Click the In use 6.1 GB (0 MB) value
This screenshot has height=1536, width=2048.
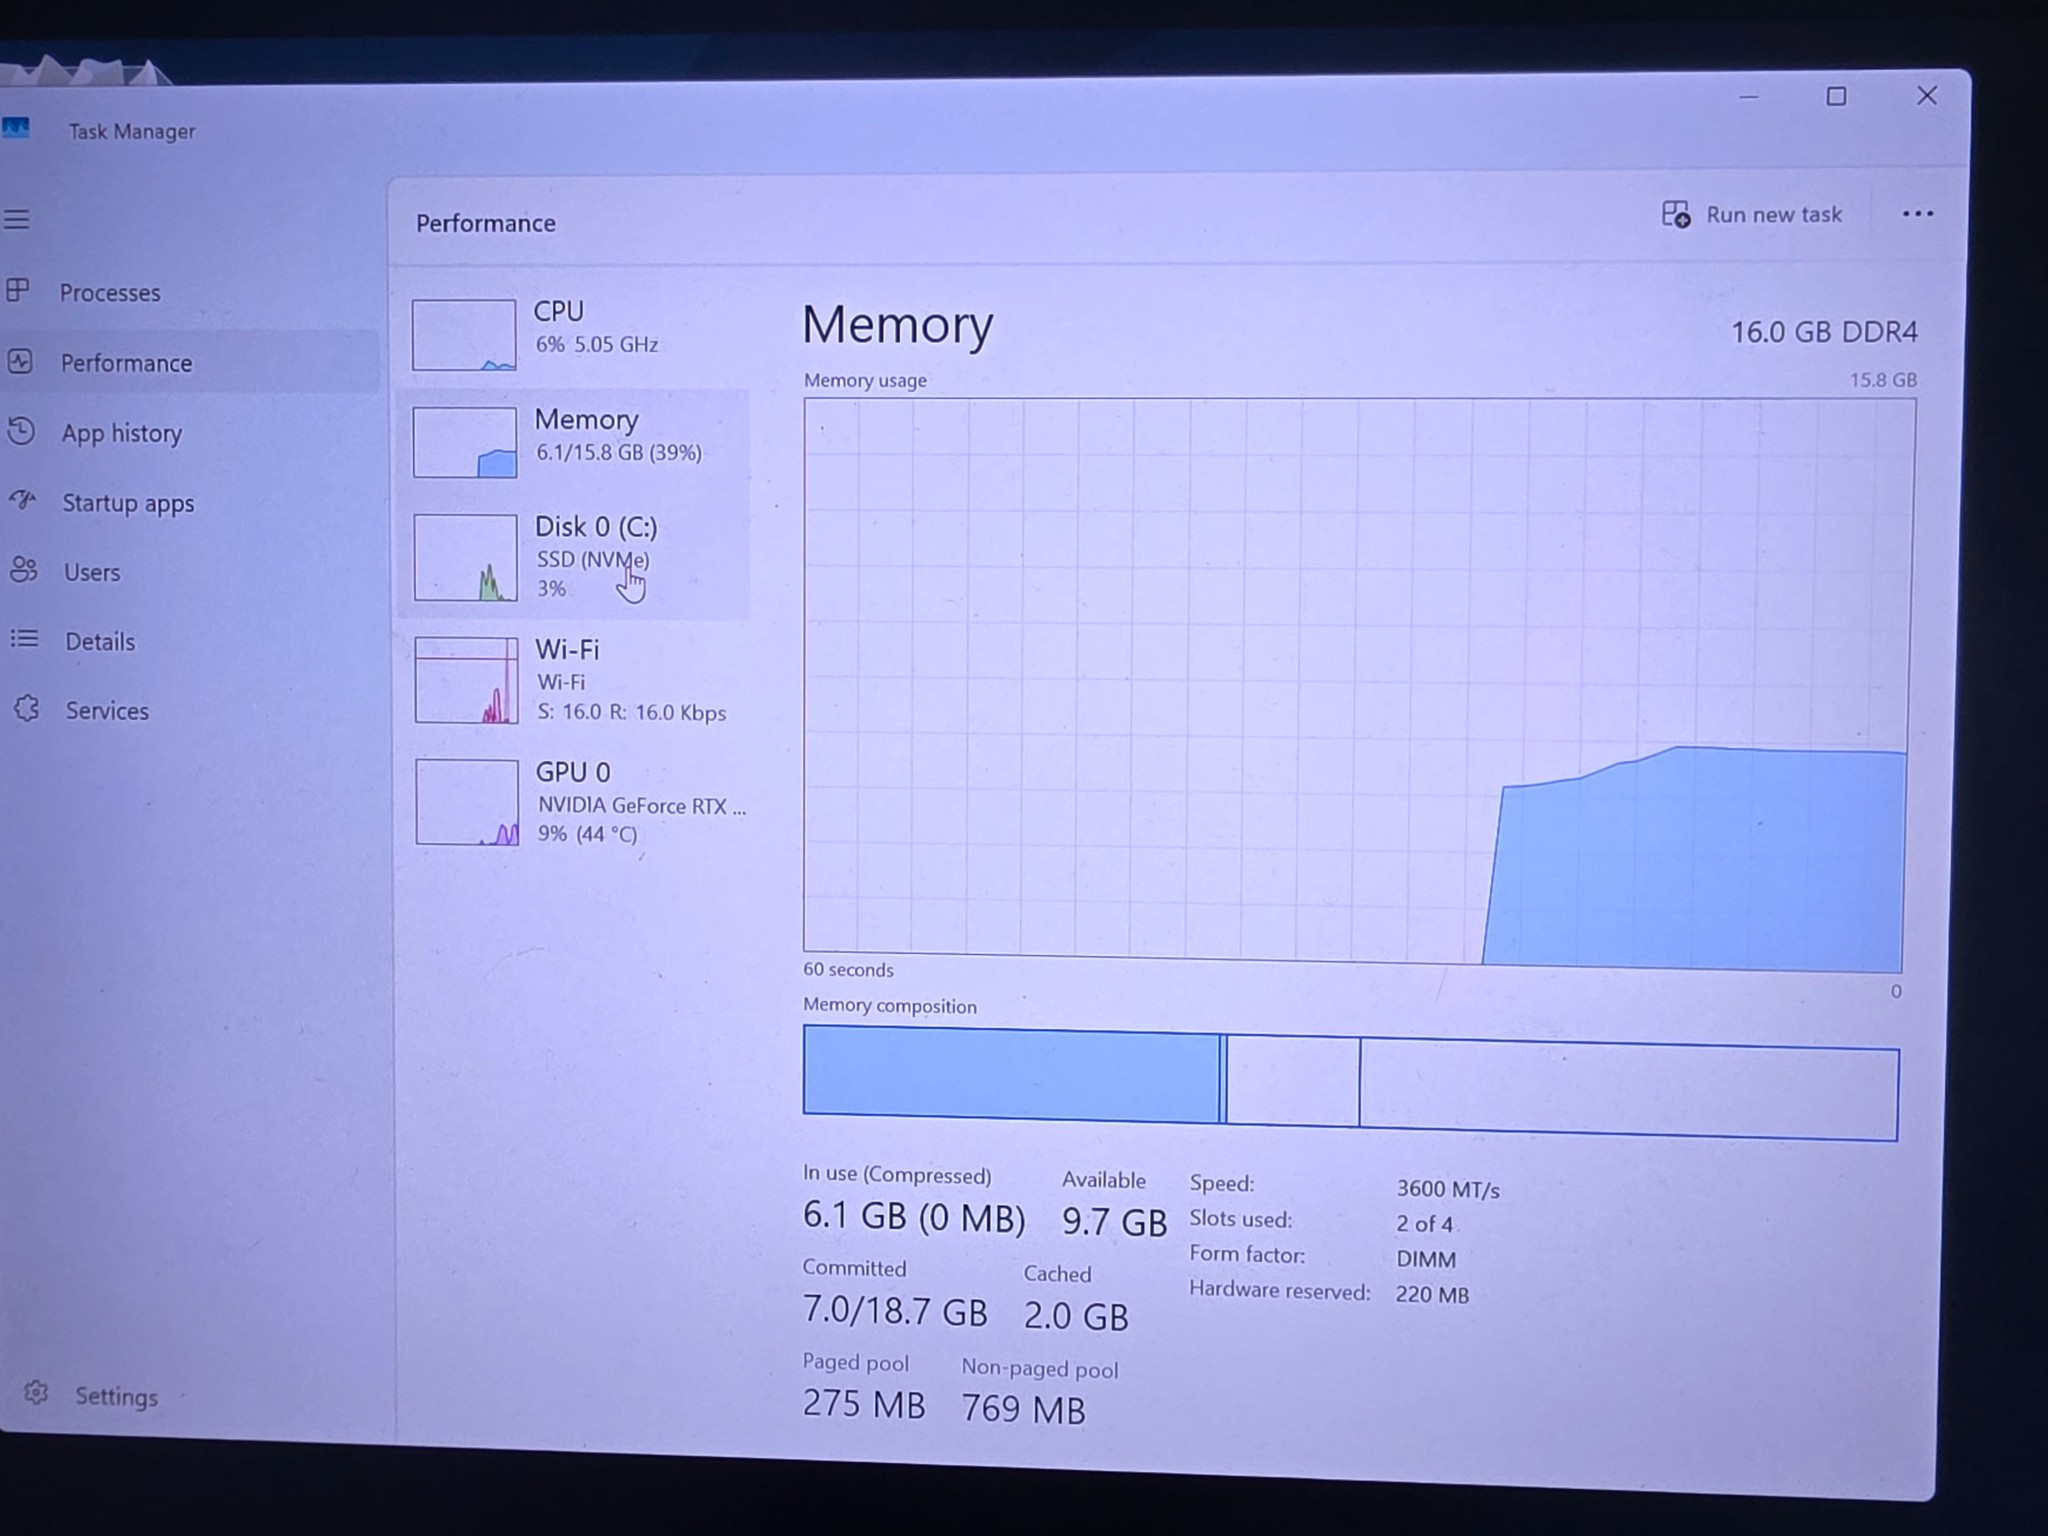click(914, 1216)
